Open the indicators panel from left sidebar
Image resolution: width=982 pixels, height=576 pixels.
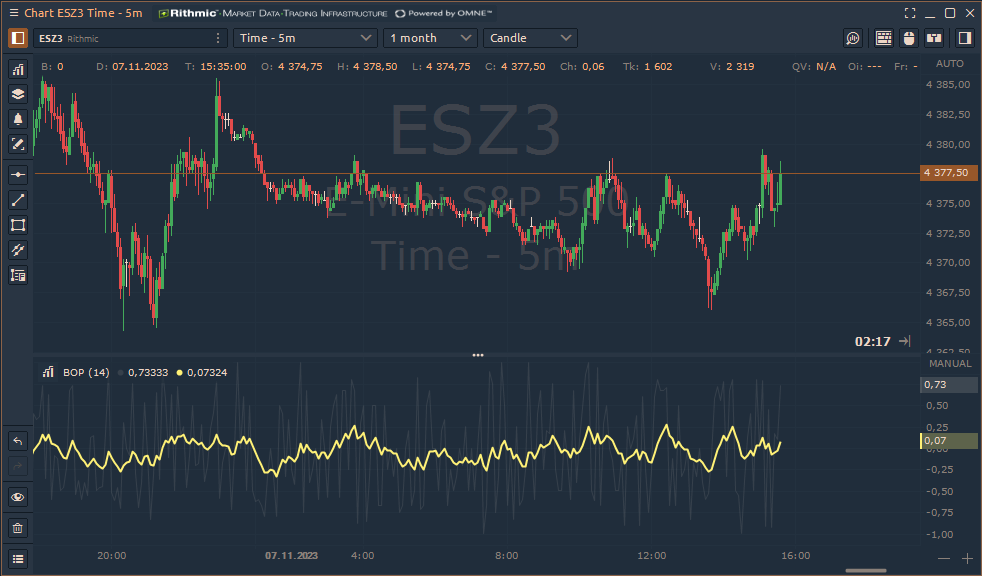18,69
